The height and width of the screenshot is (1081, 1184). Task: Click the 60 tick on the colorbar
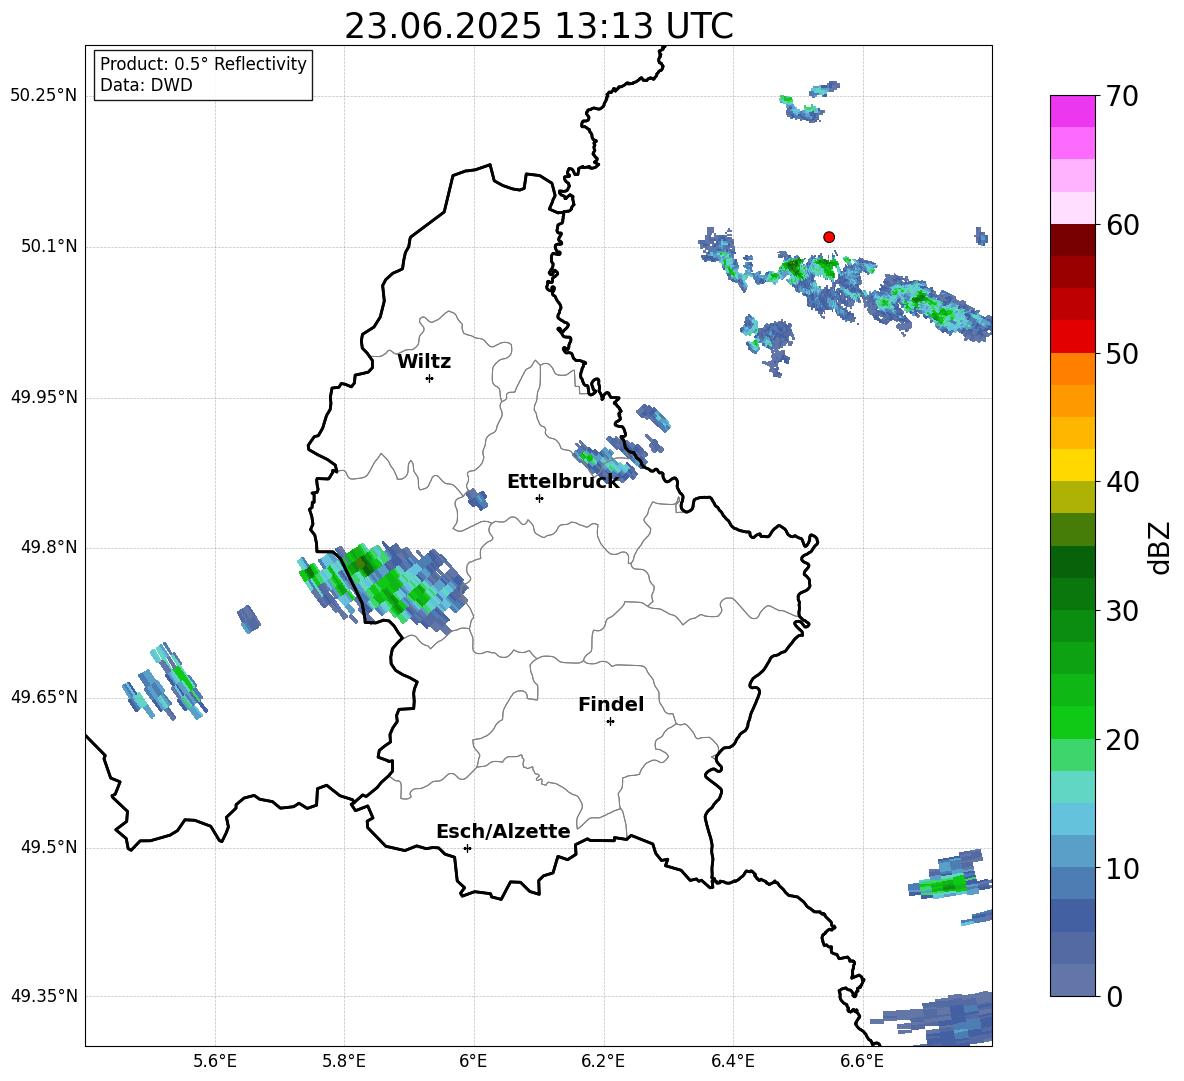(1122, 225)
